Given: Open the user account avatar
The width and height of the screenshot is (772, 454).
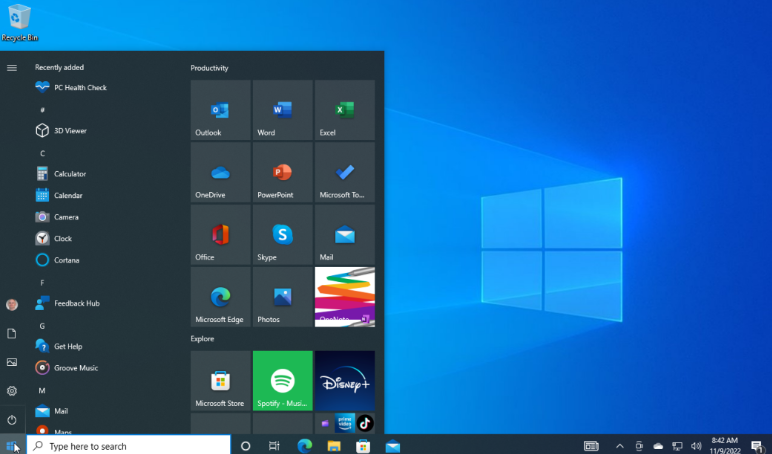Looking at the screenshot, I should click(12, 305).
